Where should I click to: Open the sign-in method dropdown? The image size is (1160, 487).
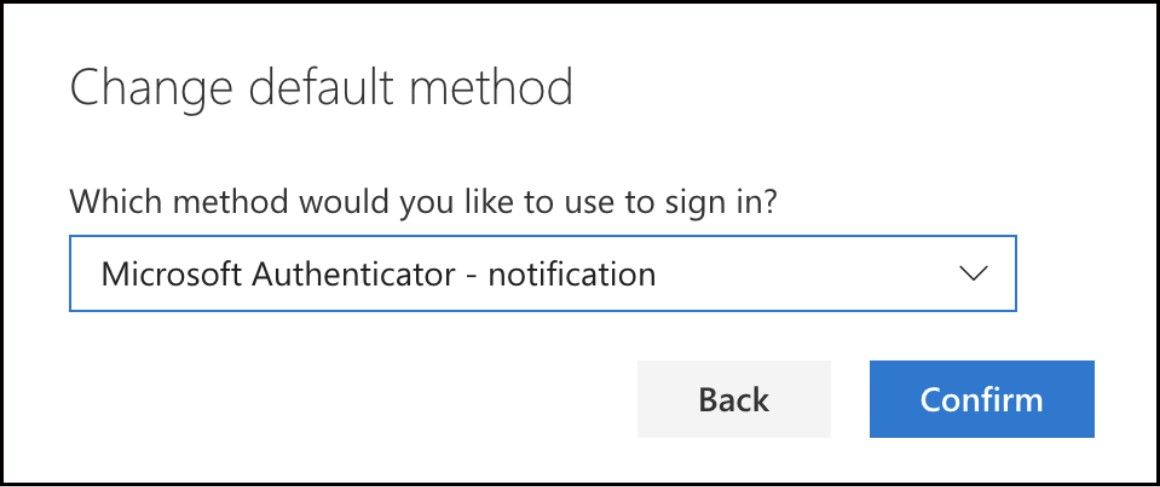click(542, 273)
